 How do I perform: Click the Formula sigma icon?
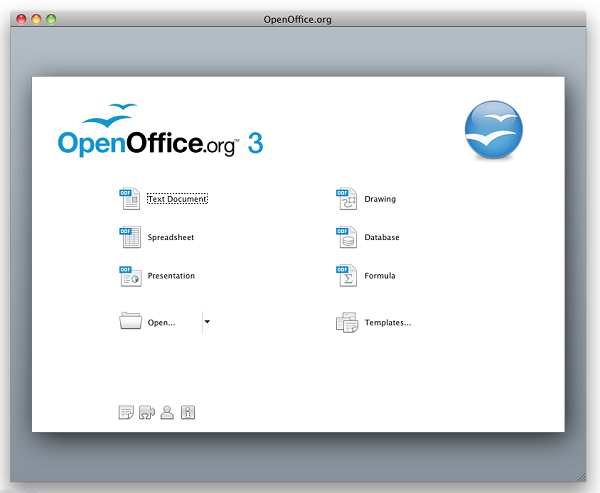(x=346, y=276)
